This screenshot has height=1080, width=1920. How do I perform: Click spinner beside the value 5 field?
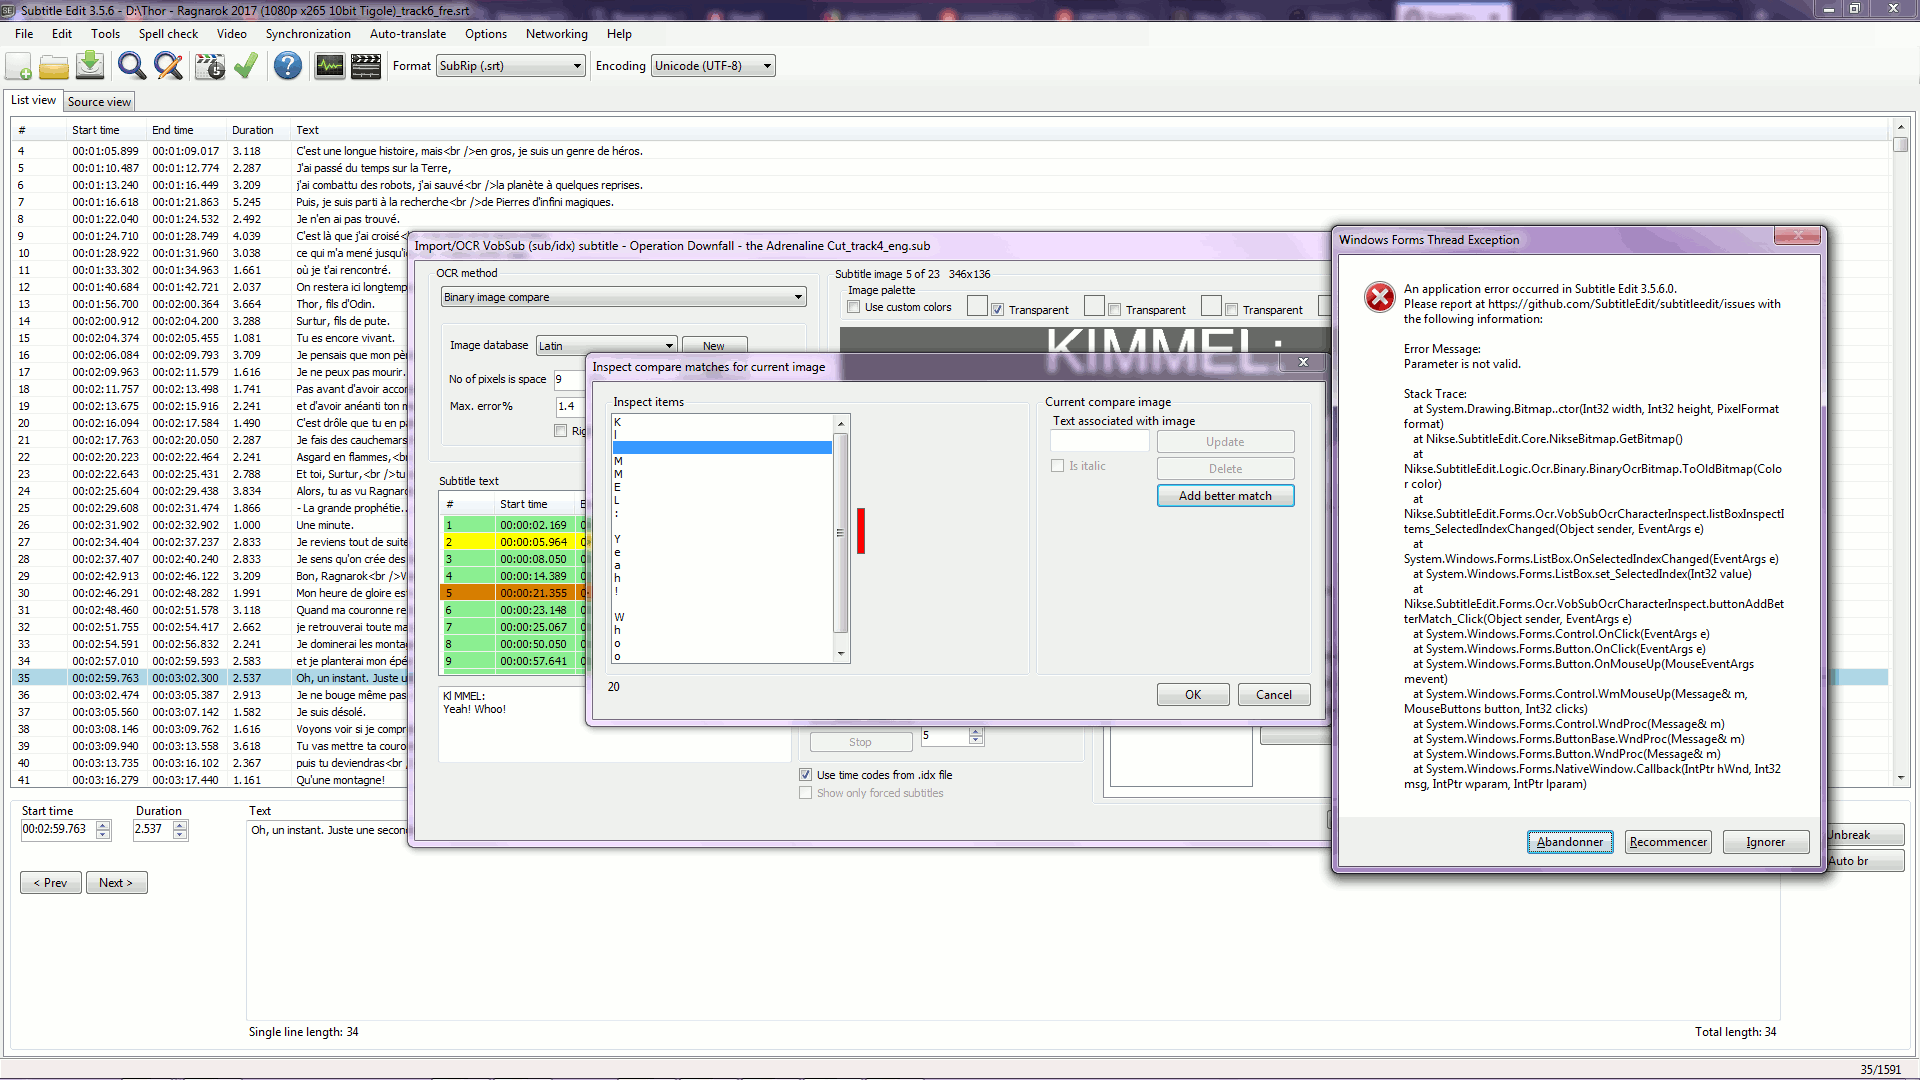tap(976, 736)
